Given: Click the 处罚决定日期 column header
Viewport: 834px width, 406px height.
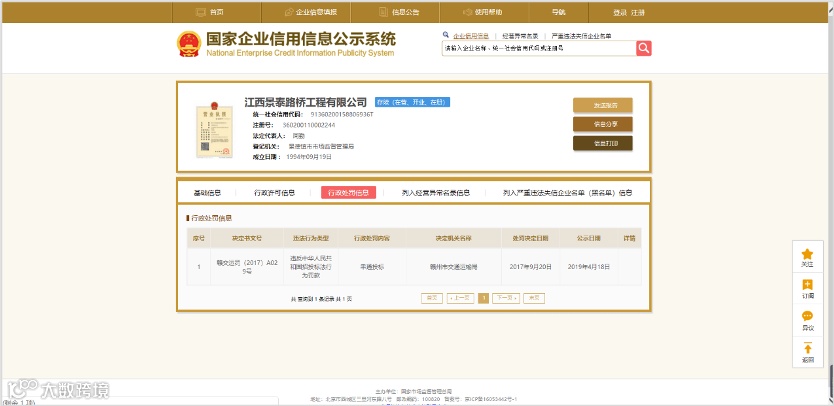Looking at the screenshot, I should [530, 238].
